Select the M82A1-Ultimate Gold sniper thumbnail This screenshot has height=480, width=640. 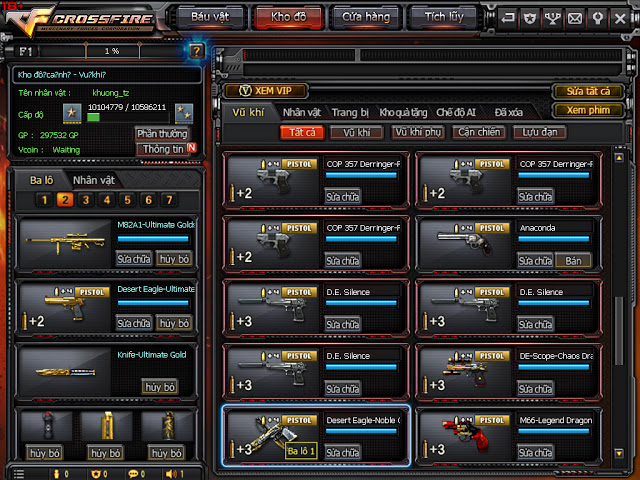[x=65, y=244]
